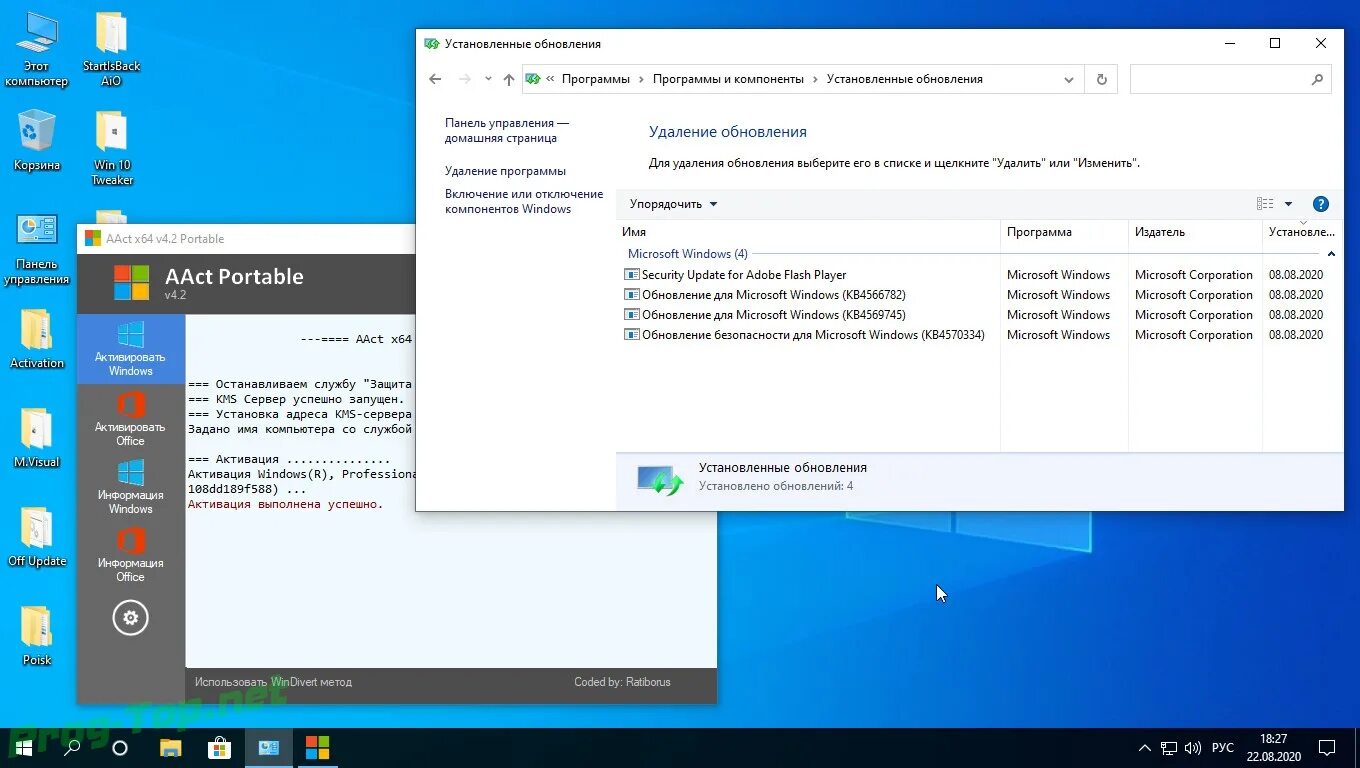Open File Explorer from taskbar
The width and height of the screenshot is (1360, 768).
(x=171, y=747)
